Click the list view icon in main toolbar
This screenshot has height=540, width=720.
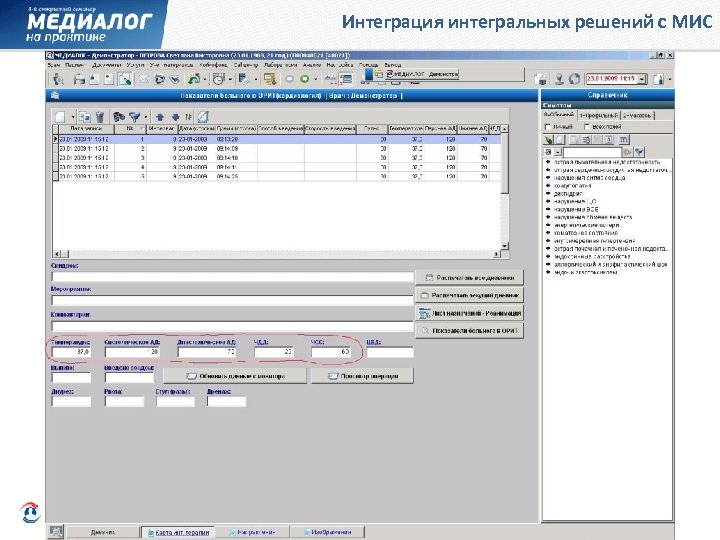pos(347,79)
